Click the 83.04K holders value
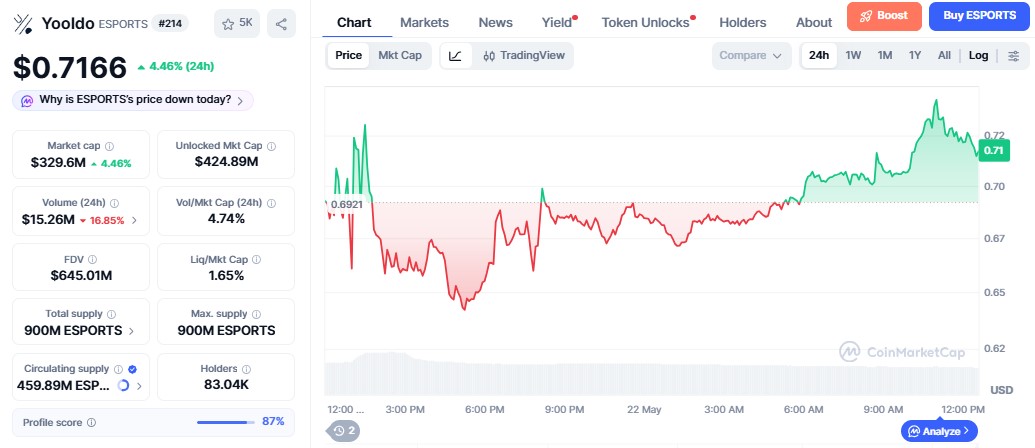The height and width of the screenshot is (448, 1035). [x=226, y=385]
